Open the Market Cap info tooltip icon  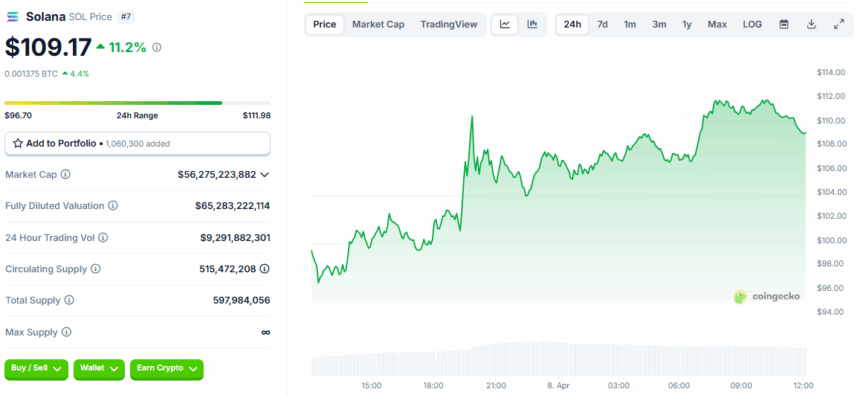tap(65, 174)
